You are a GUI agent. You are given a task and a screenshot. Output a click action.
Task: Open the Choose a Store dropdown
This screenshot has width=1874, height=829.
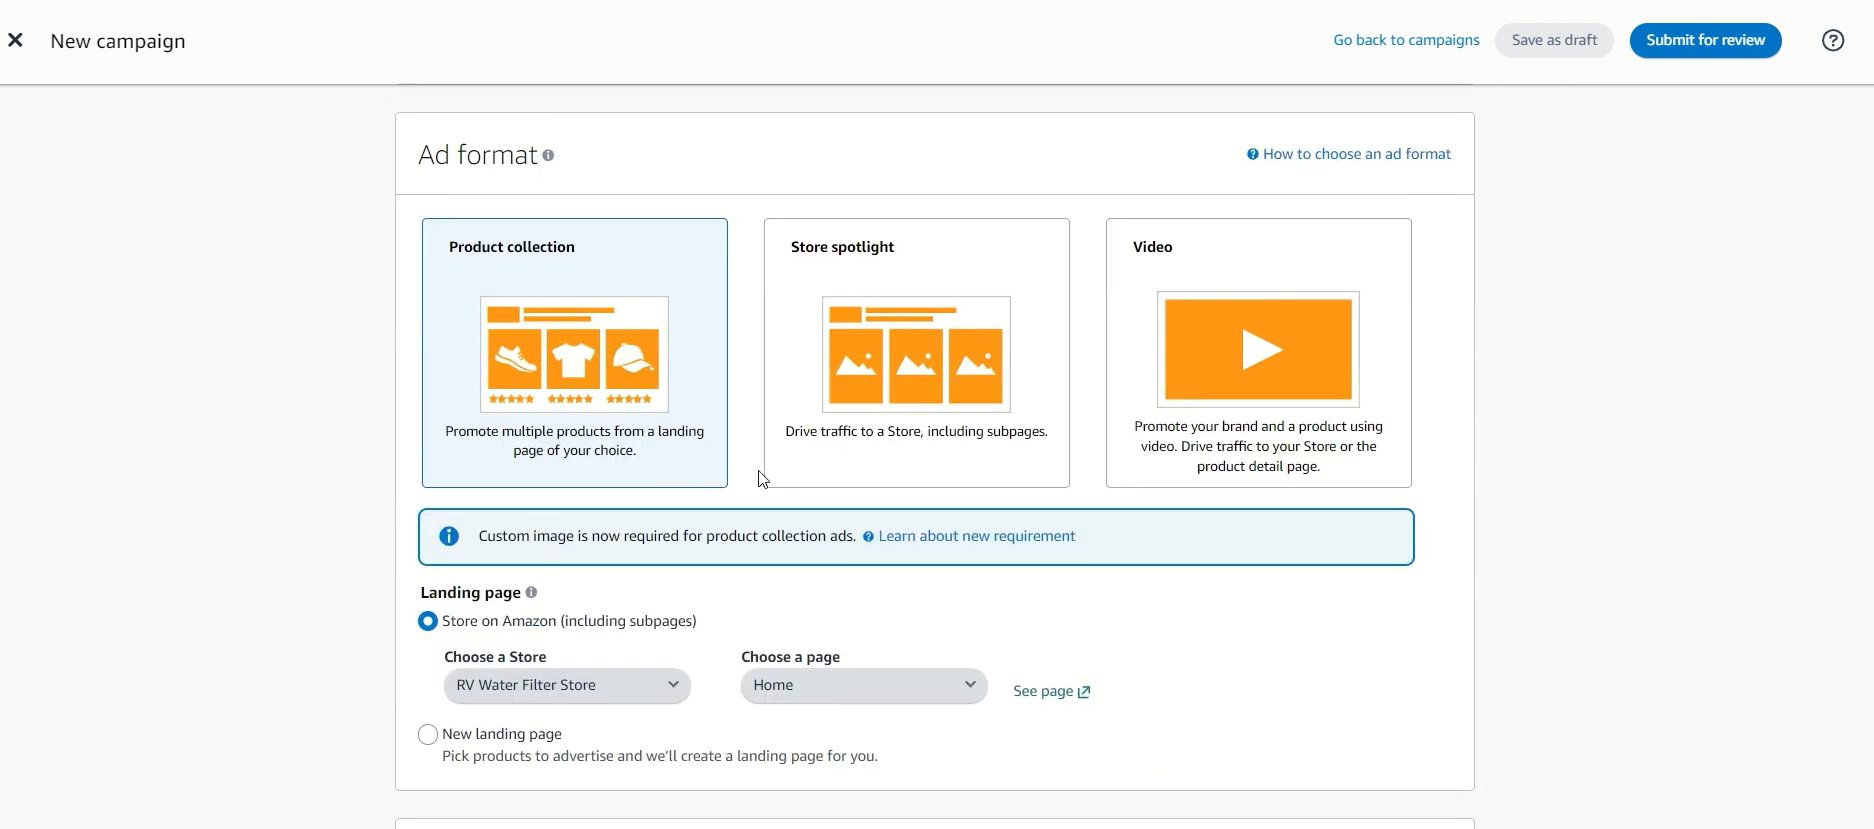[567, 686]
